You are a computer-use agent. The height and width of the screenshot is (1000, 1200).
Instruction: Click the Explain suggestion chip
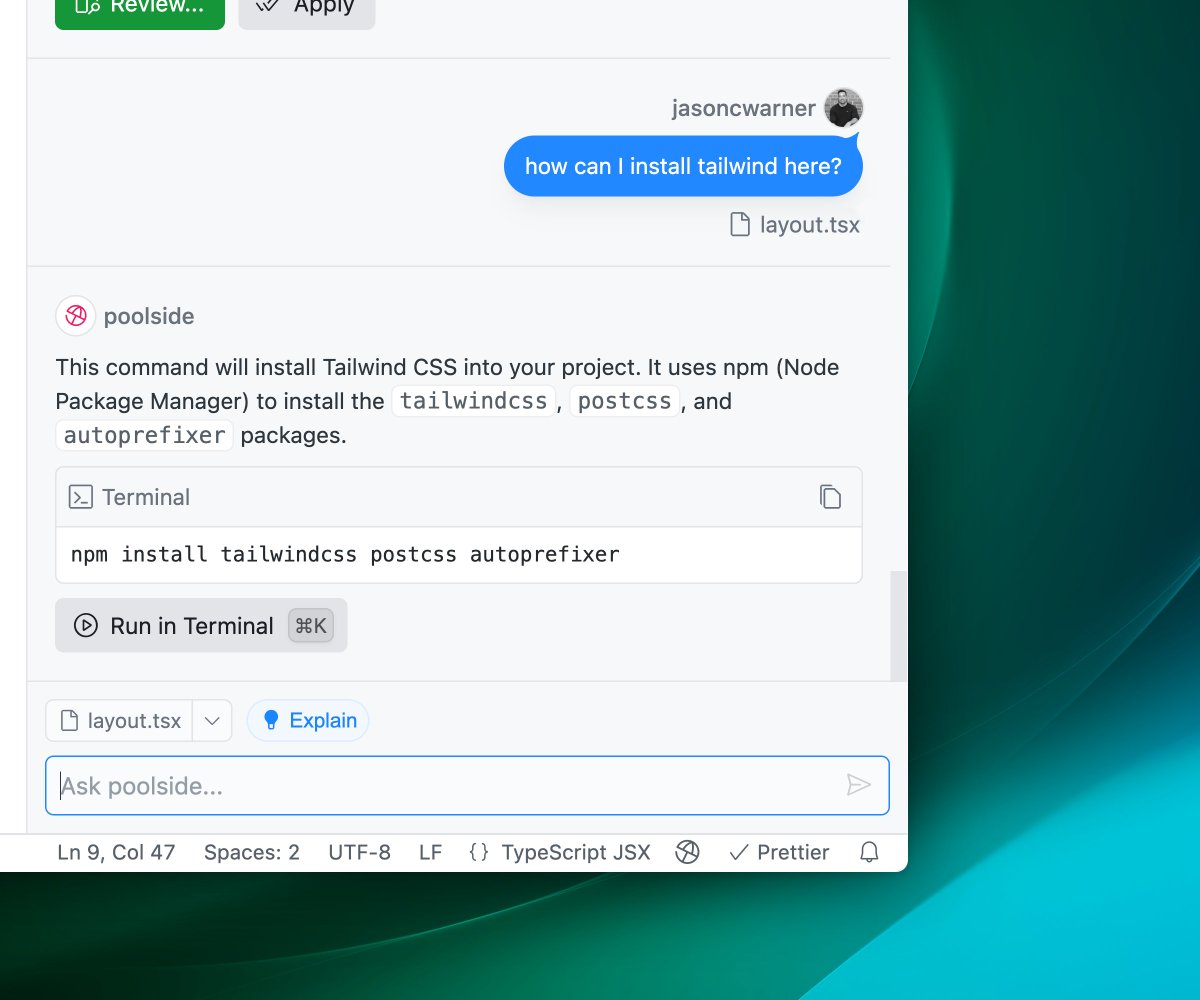308,720
